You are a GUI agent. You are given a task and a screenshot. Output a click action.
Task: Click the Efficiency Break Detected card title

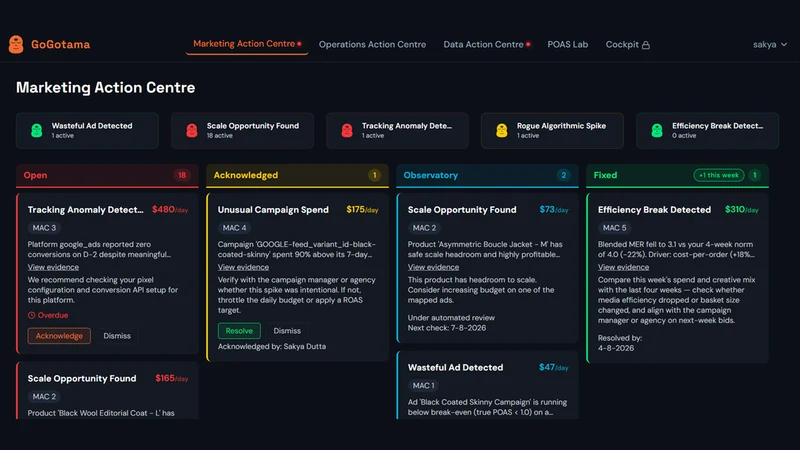[654, 210]
